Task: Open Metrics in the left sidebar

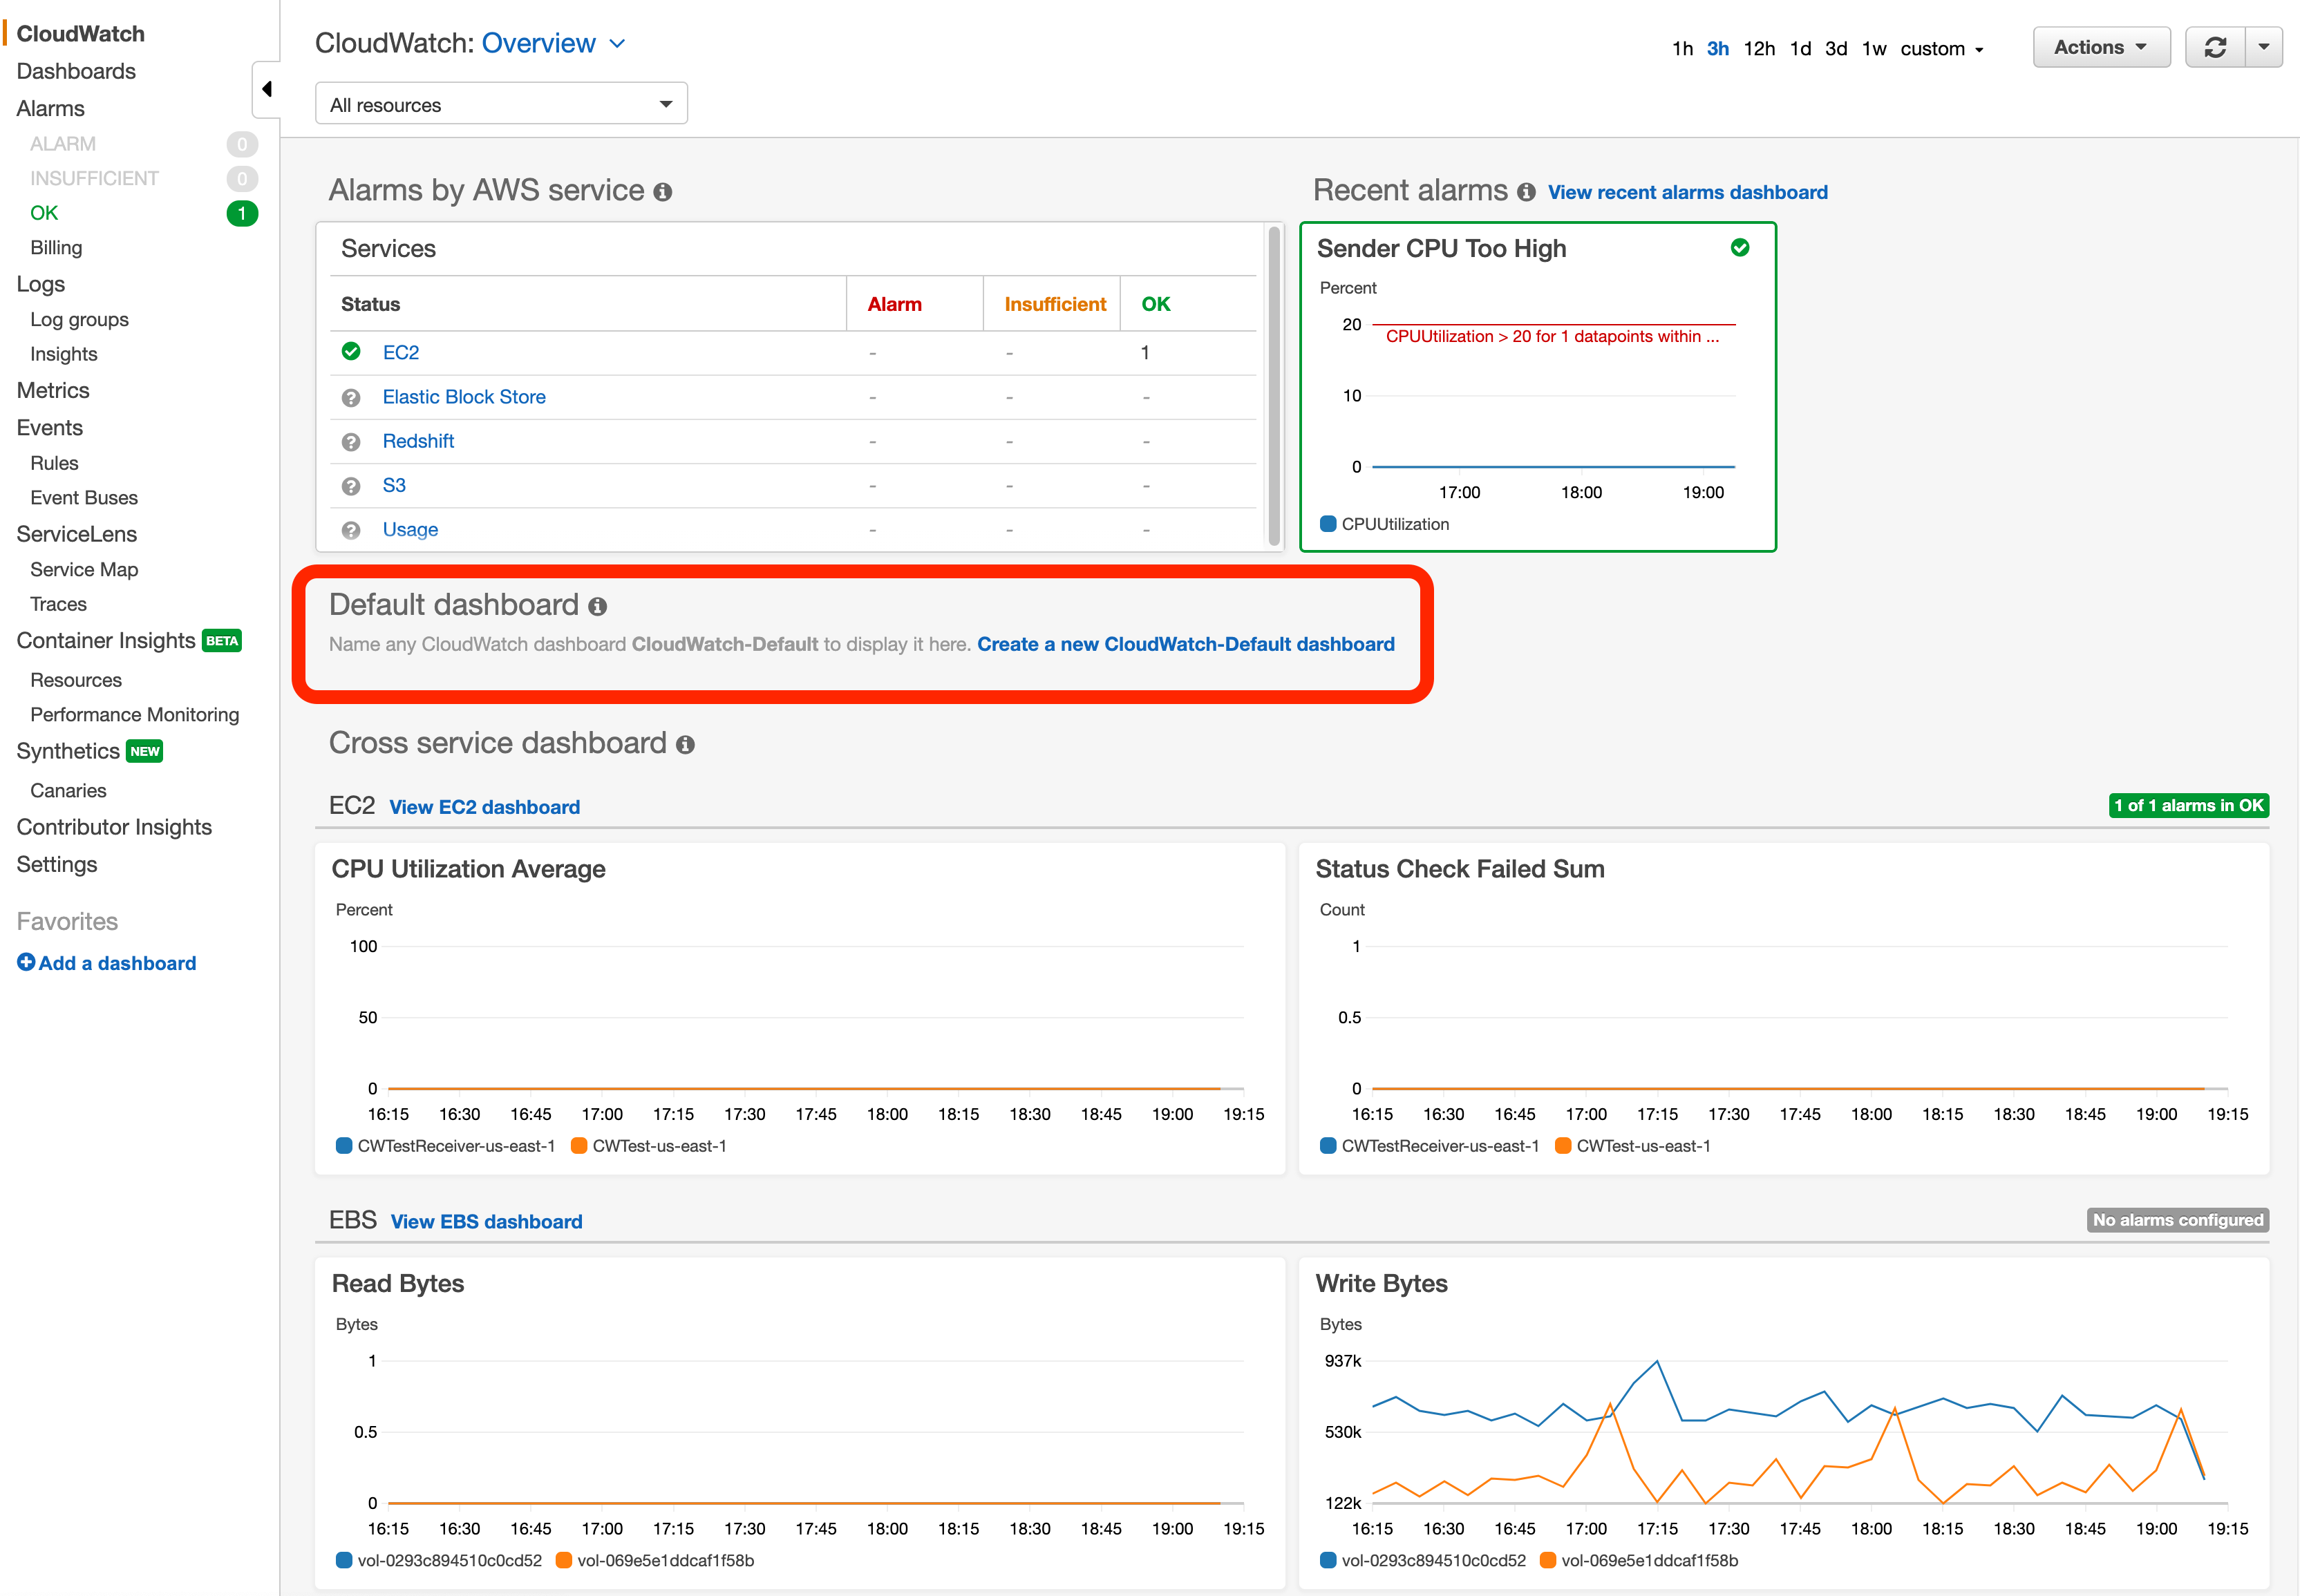Action: (x=53, y=390)
